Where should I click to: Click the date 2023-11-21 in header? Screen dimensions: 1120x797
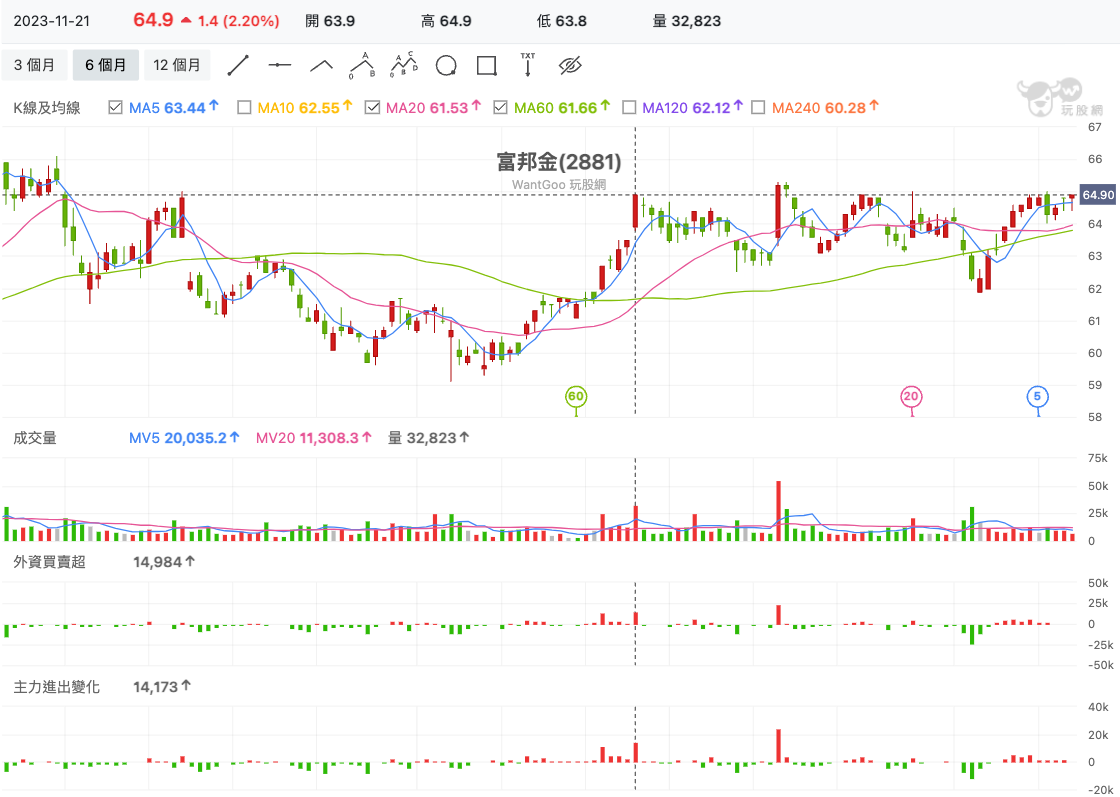click(52, 21)
